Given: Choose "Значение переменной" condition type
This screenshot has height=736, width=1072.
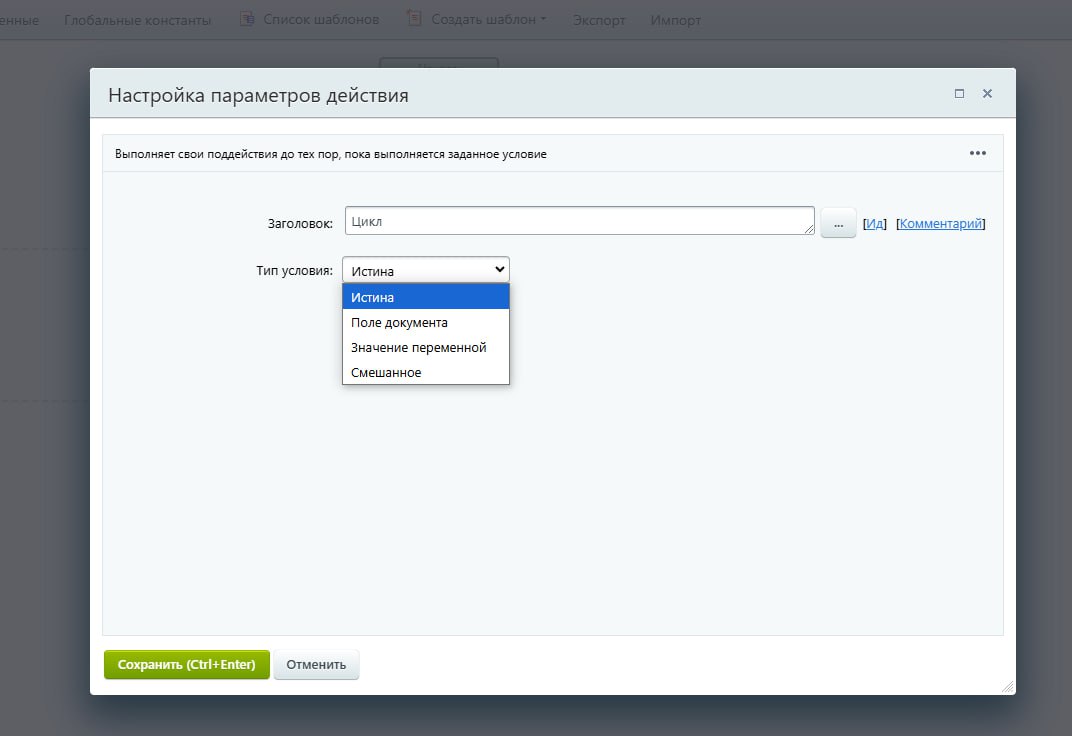Looking at the screenshot, I should point(425,347).
